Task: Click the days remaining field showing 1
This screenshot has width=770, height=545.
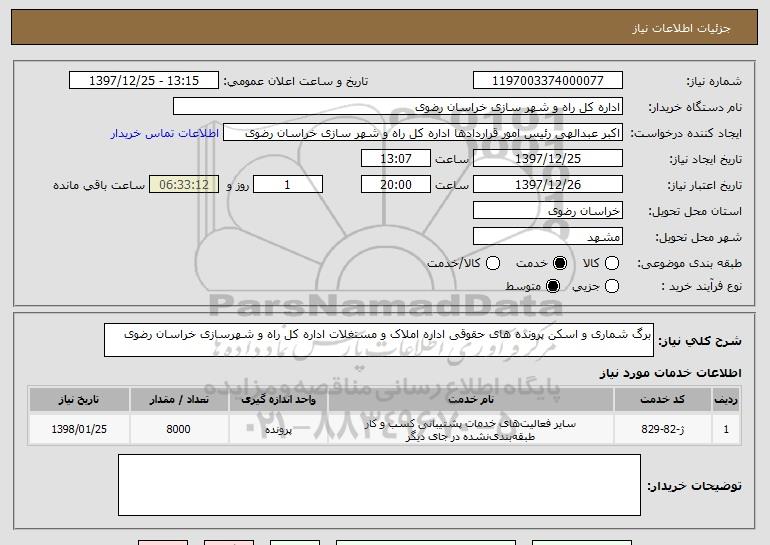Action: click(x=288, y=185)
